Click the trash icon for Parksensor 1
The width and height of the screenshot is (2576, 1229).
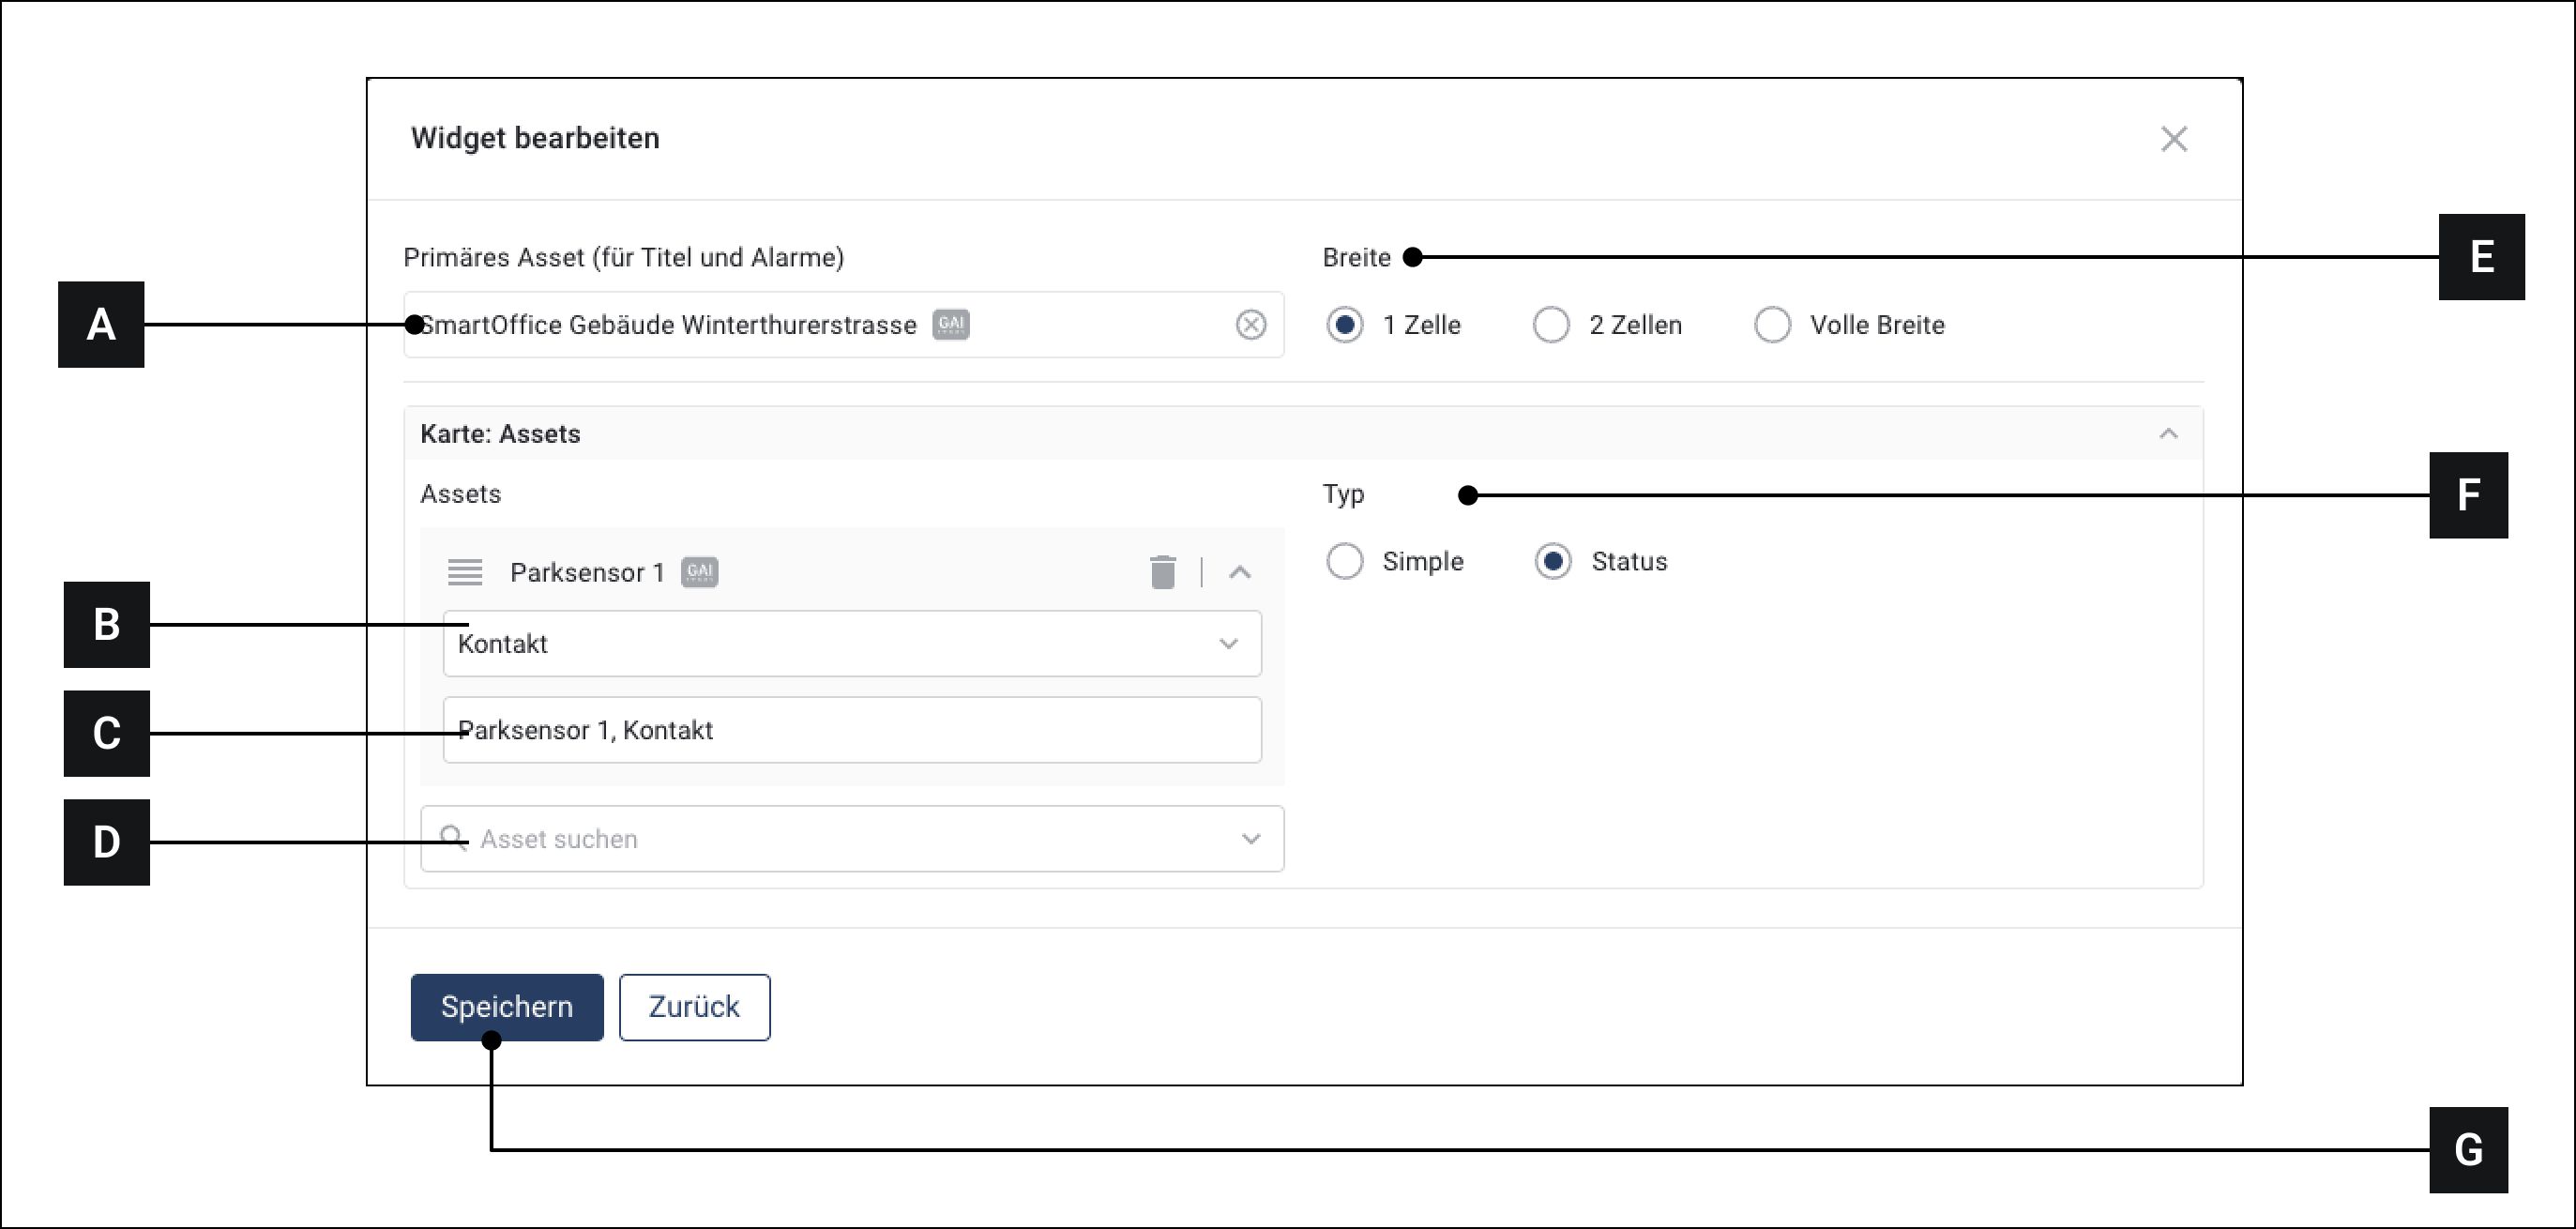pos(1162,572)
